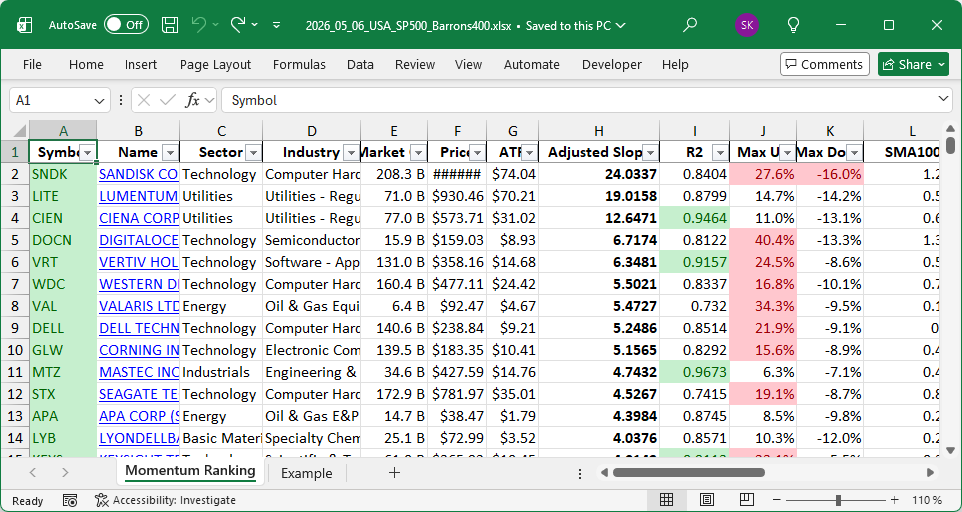The image size is (962, 512).
Task: Click the zoom slider handle
Action: tap(838, 500)
